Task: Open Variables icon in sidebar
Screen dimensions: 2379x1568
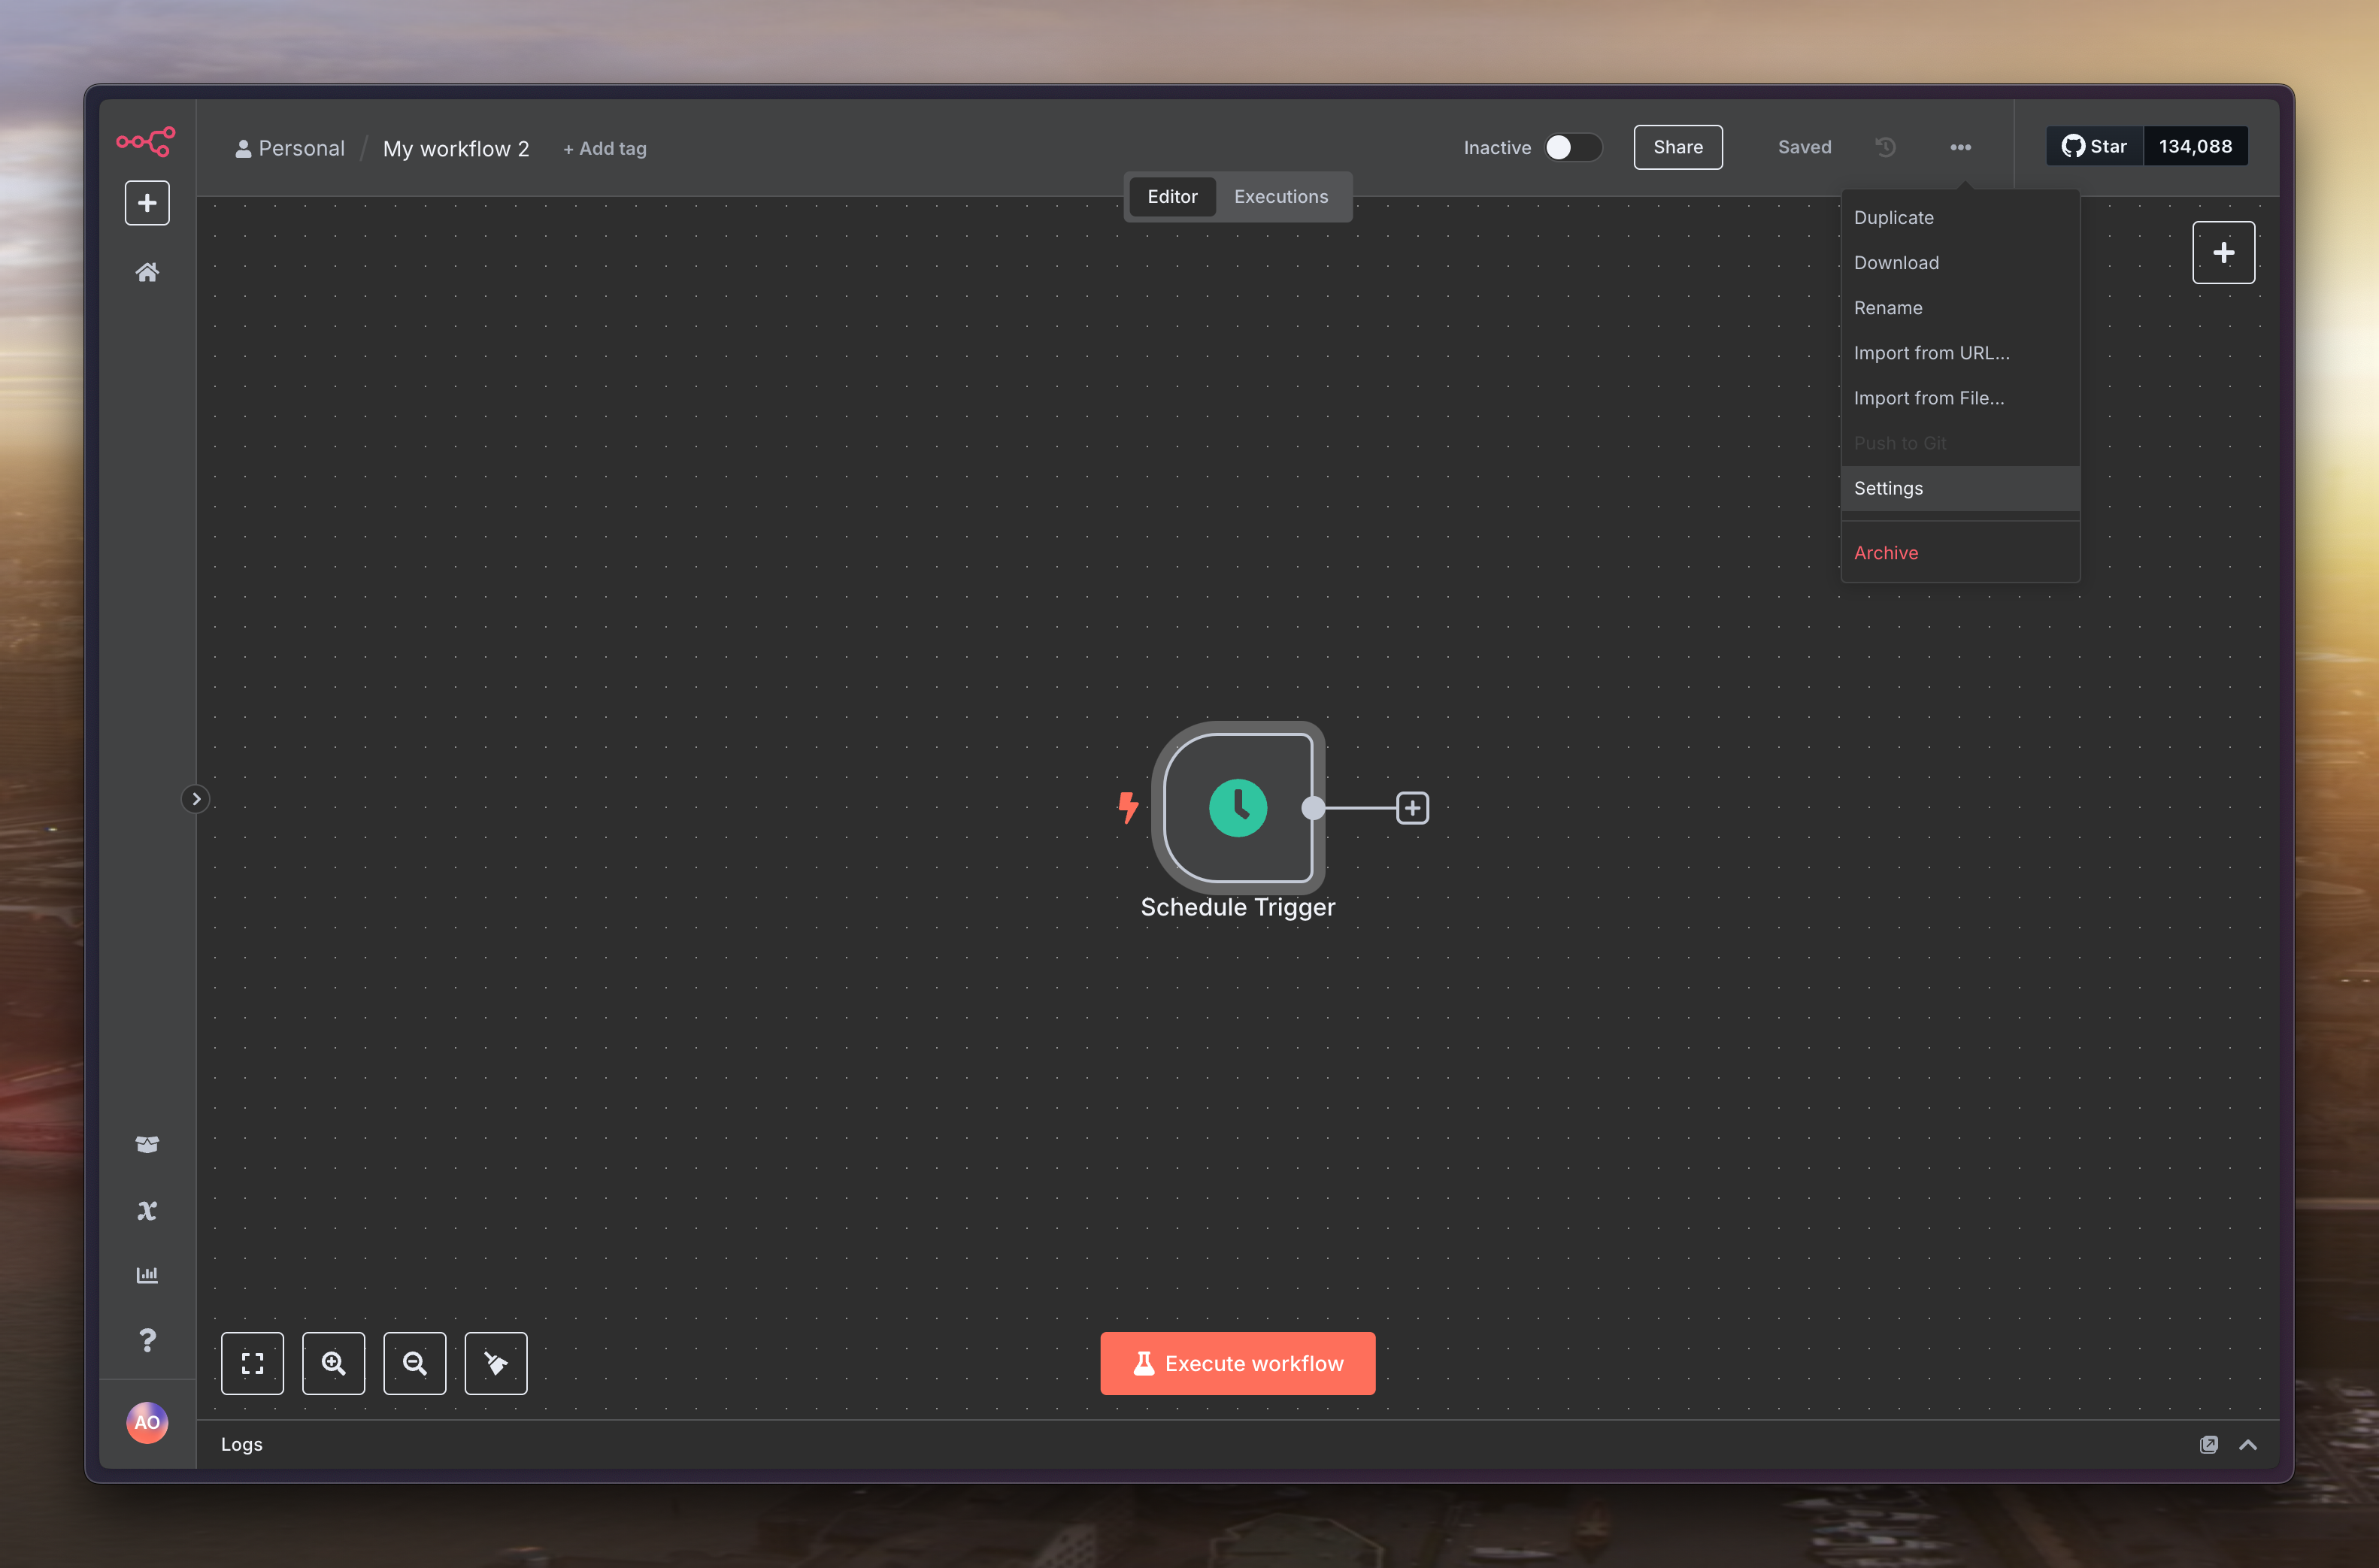Action: click(x=147, y=1211)
